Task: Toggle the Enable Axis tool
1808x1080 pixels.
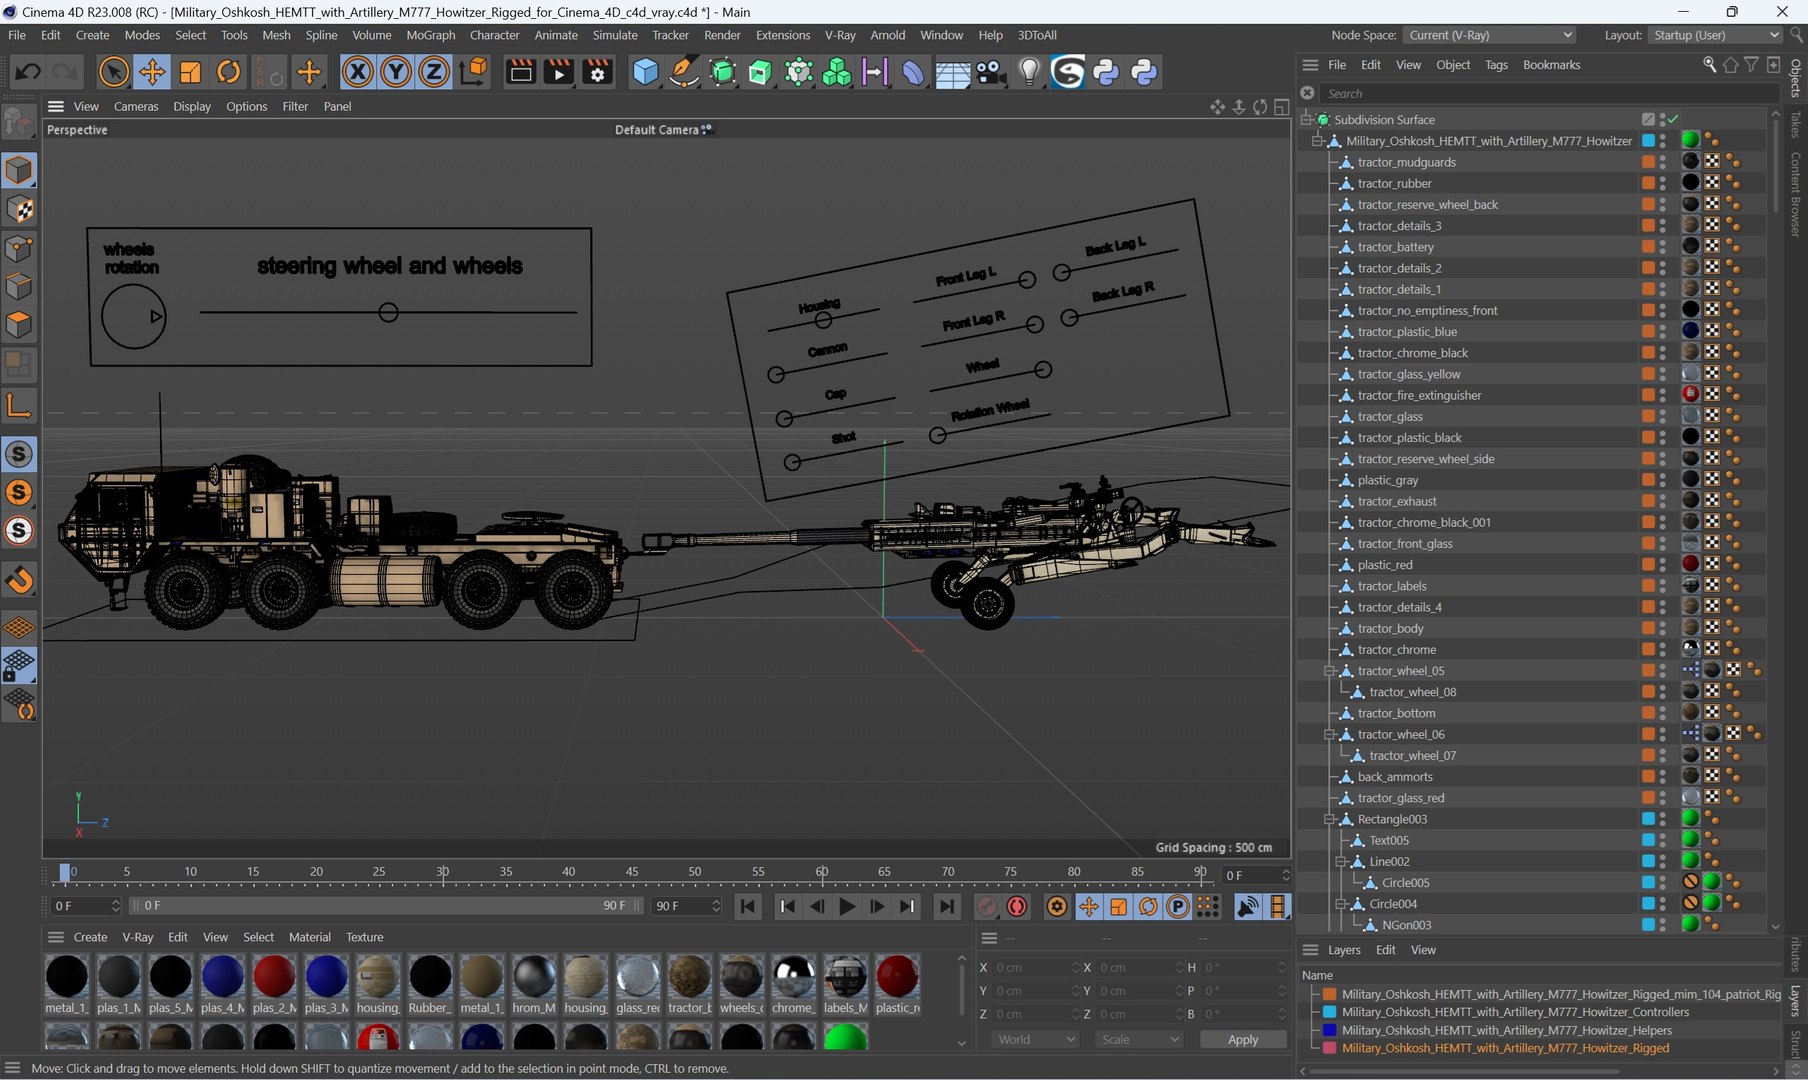Action: (x=19, y=406)
